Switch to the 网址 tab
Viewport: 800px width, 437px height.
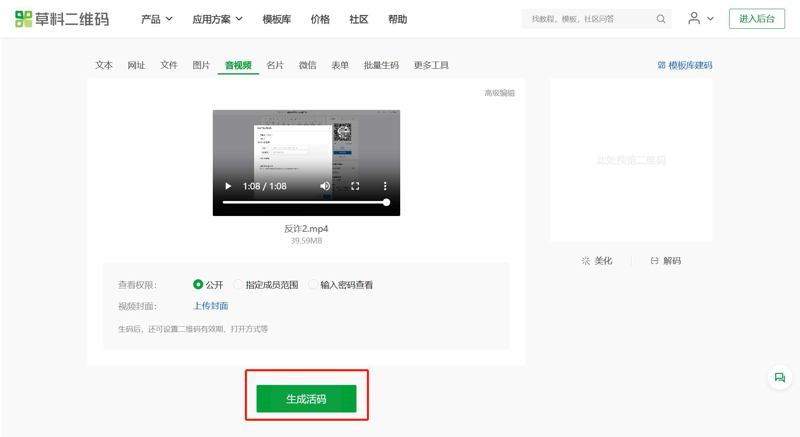click(136, 65)
